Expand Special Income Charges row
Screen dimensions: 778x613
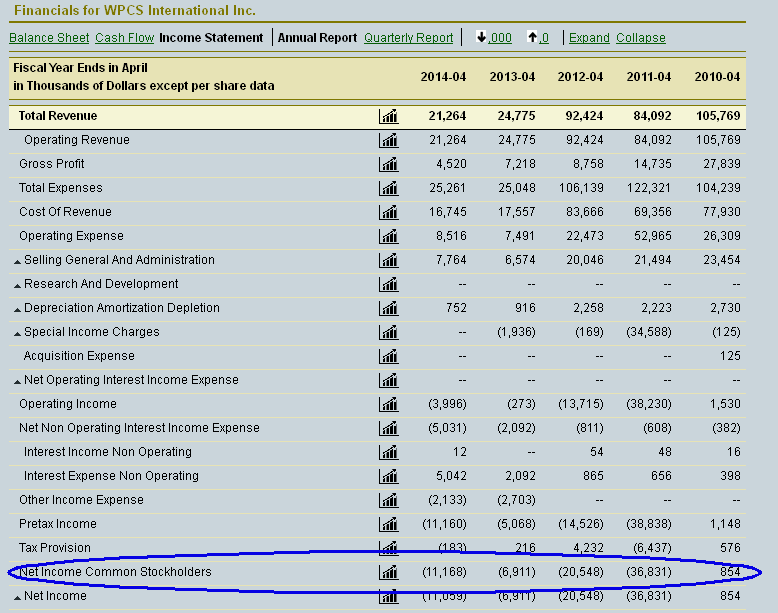click(17, 333)
